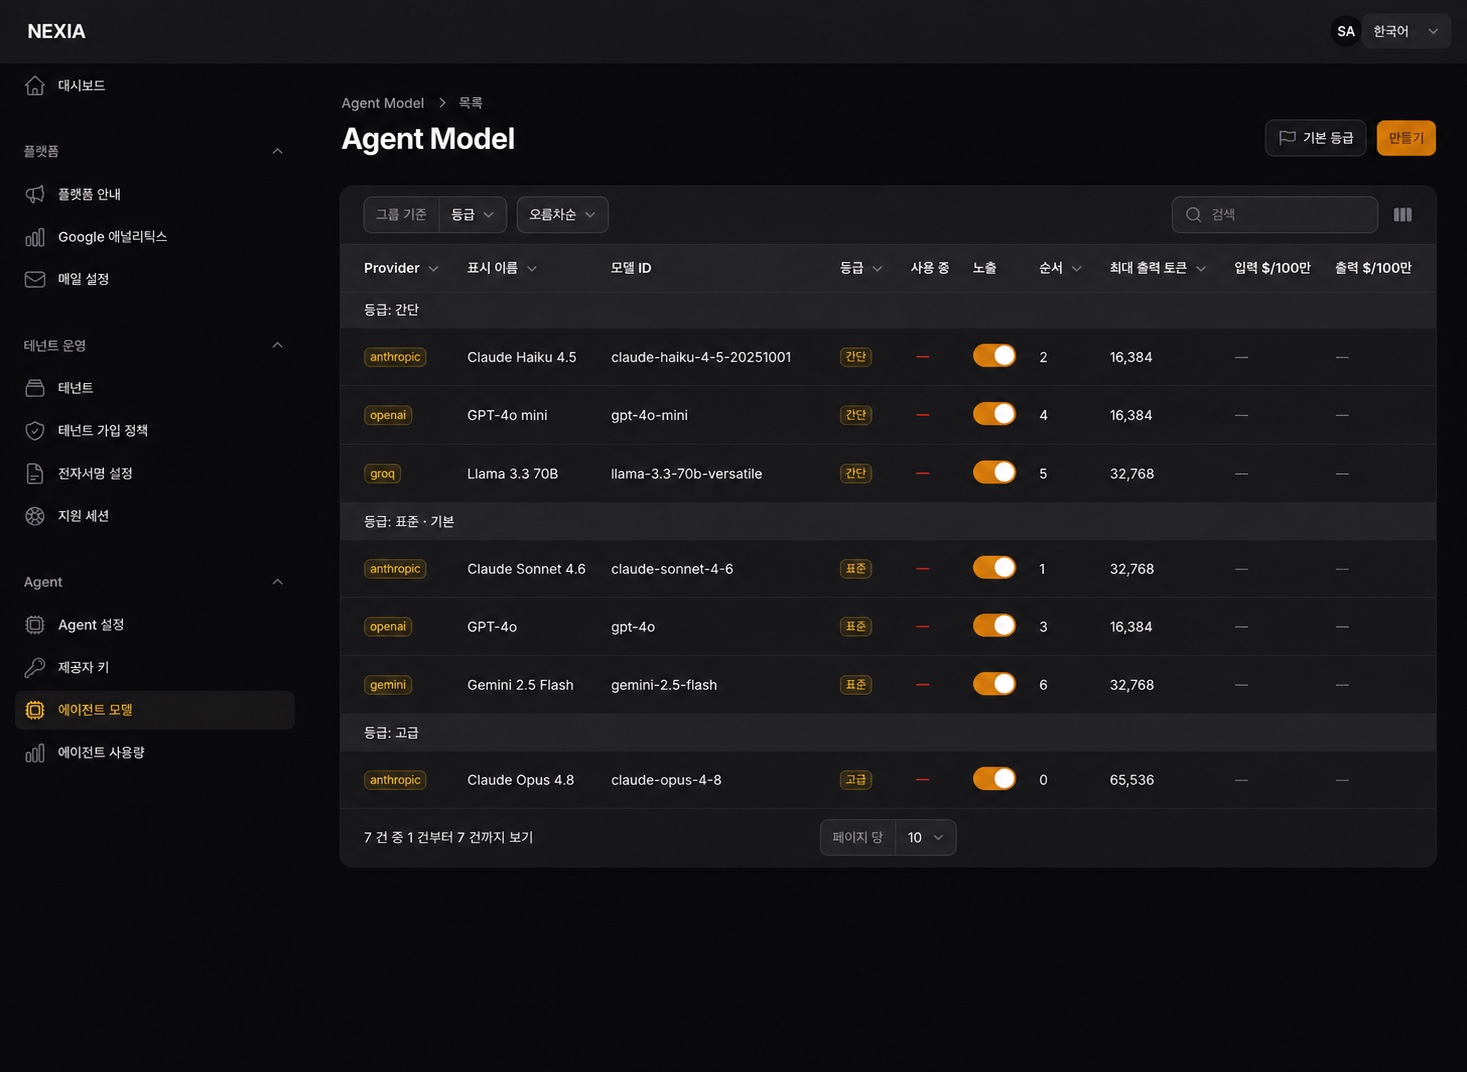The width and height of the screenshot is (1467, 1072).
Task: Click model ID claude-opus-4-8
Action: (x=666, y=780)
